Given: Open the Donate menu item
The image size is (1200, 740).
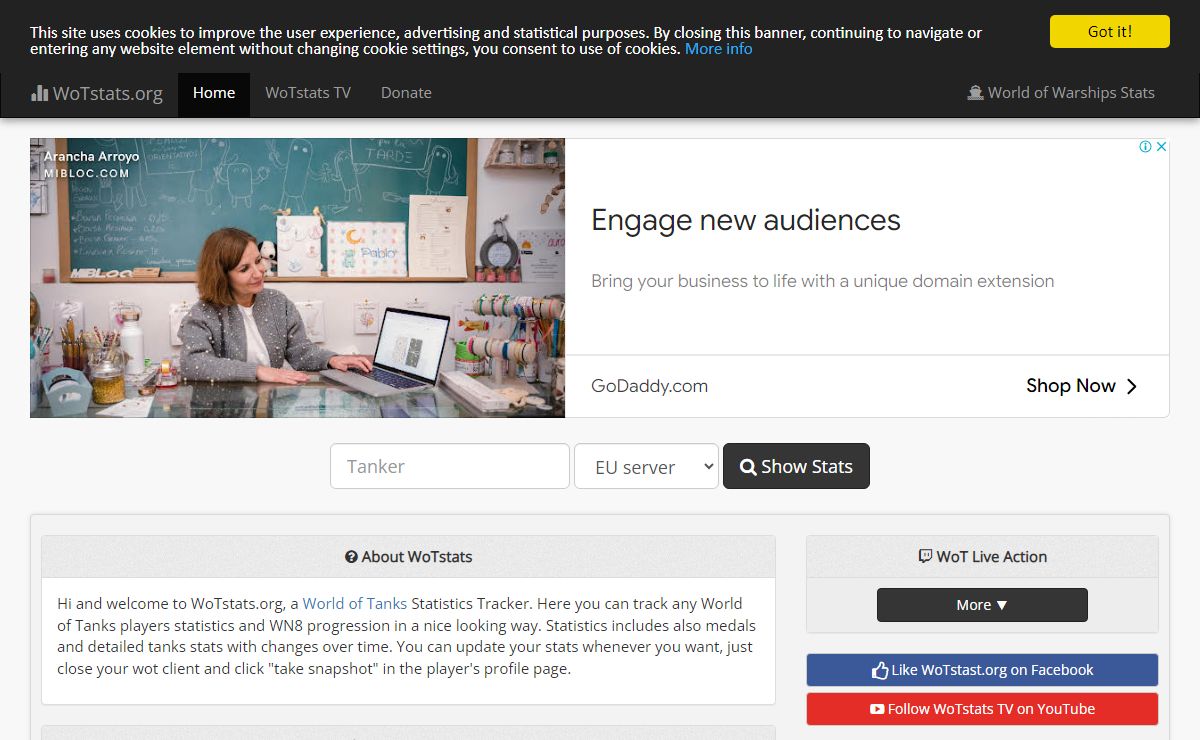Looking at the screenshot, I should coord(406,93).
